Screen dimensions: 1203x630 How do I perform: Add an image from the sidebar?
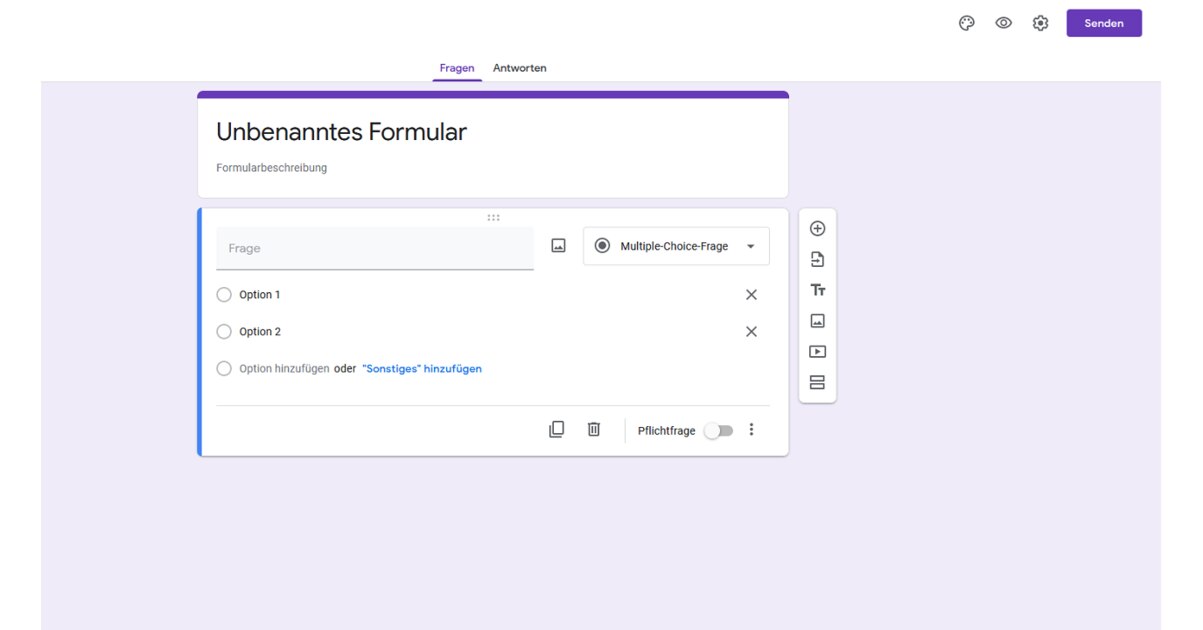(817, 321)
